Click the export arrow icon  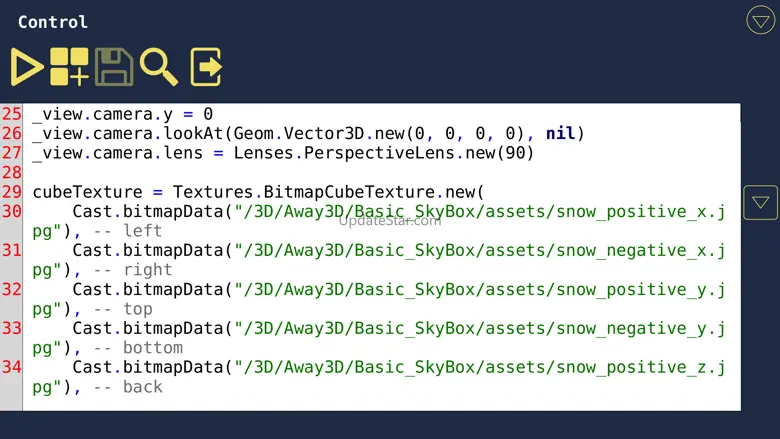[x=206, y=67]
